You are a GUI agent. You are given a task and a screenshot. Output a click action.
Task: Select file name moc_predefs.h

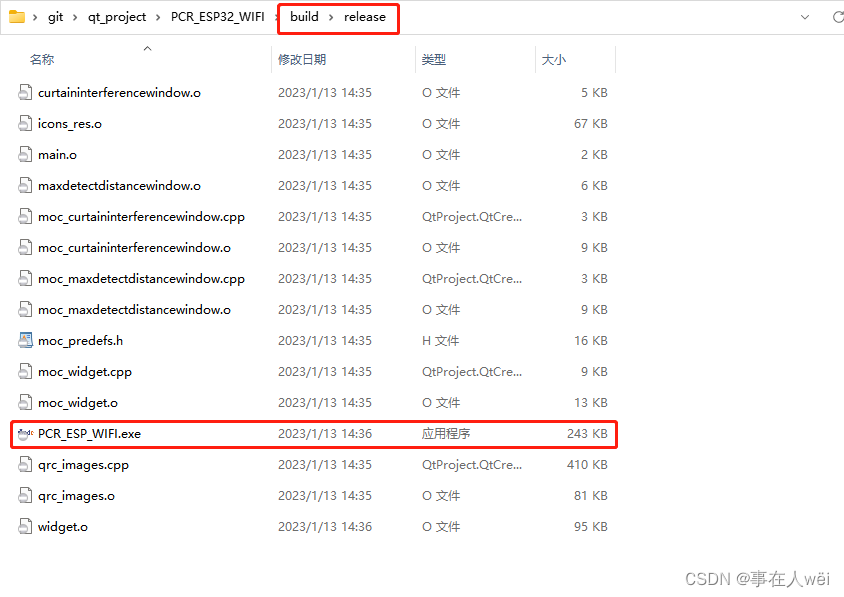coord(80,341)
